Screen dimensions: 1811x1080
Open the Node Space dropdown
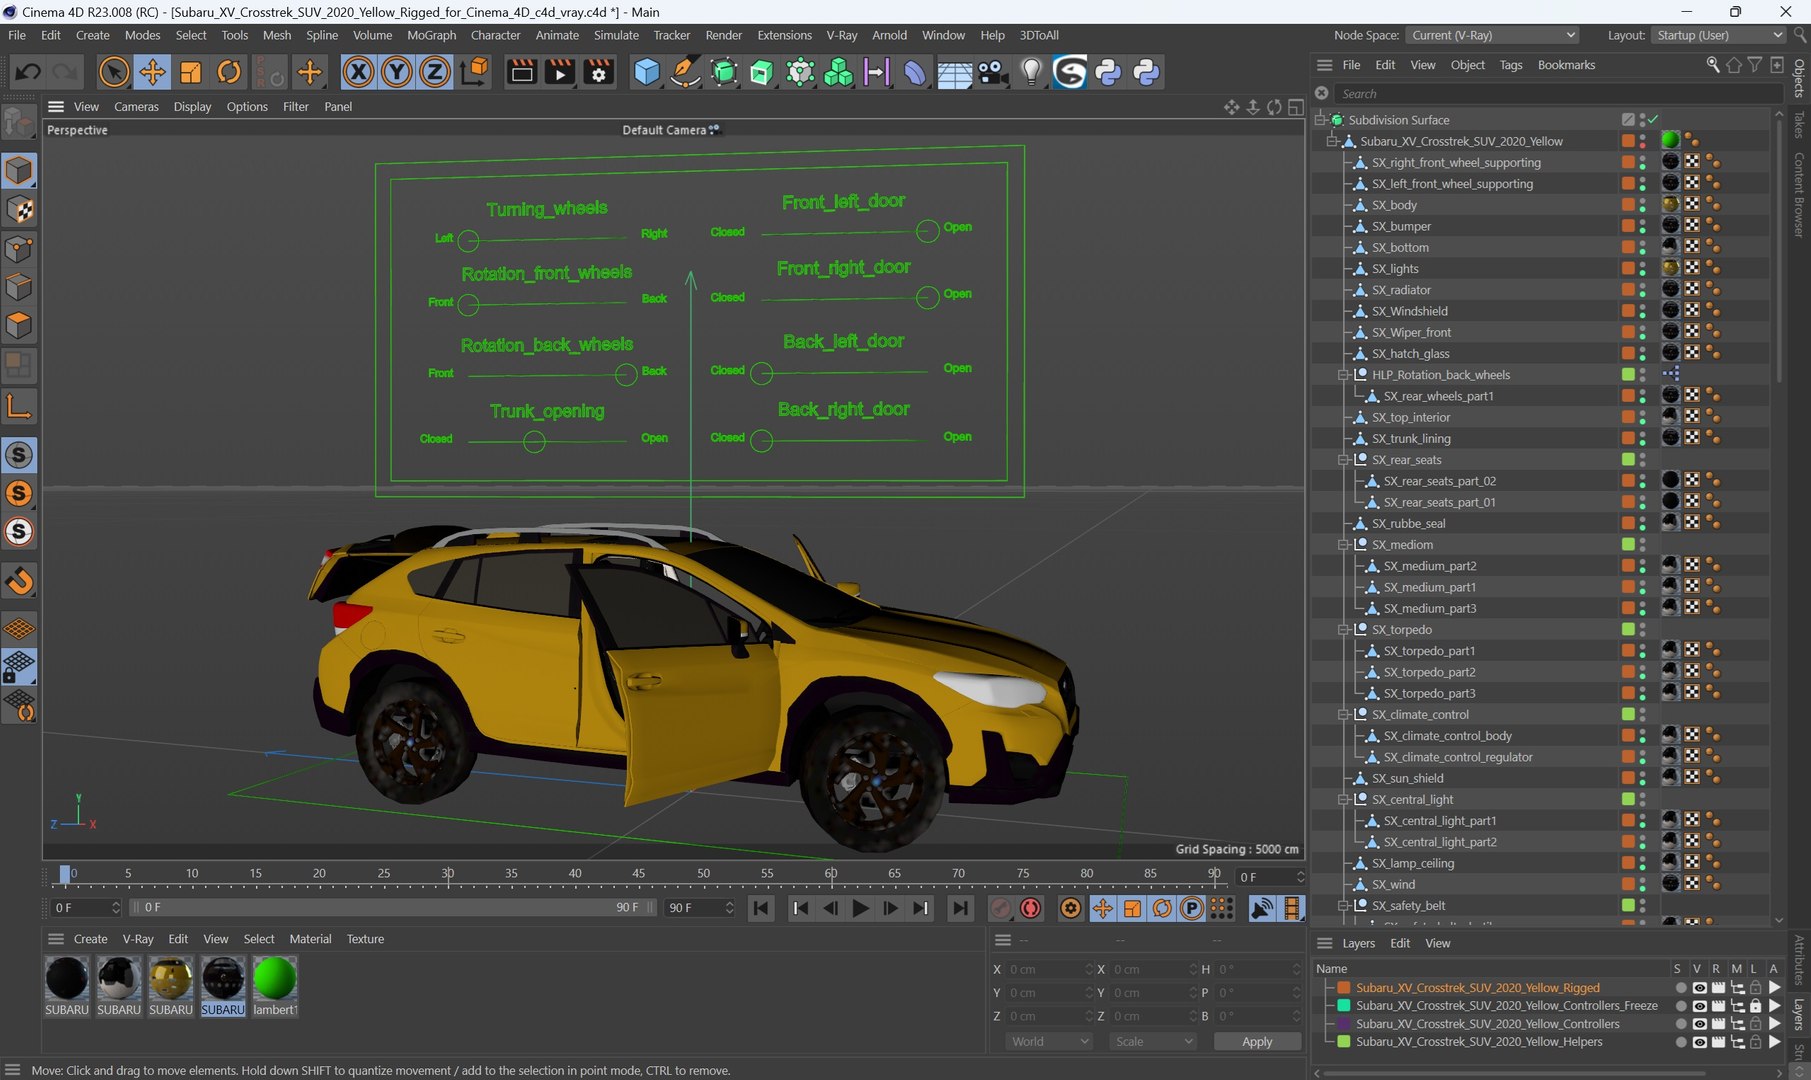click(1493, 35)
